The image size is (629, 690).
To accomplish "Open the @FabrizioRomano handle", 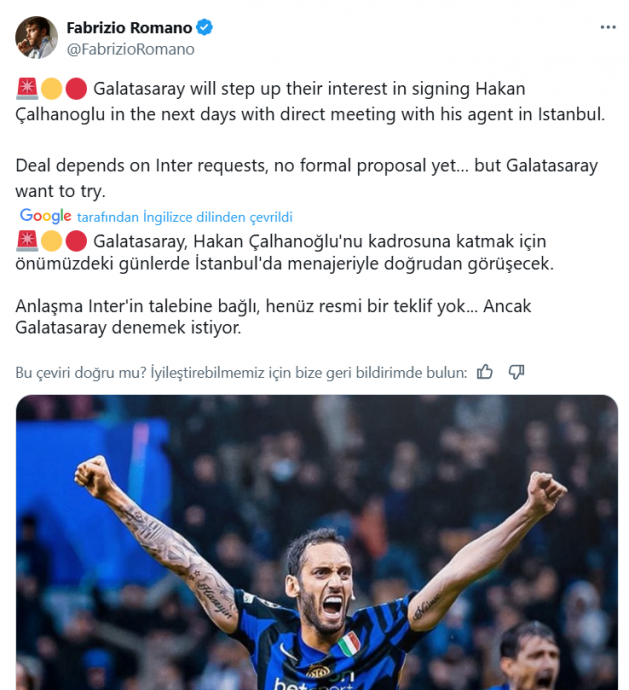I will (x=131, y=49).
